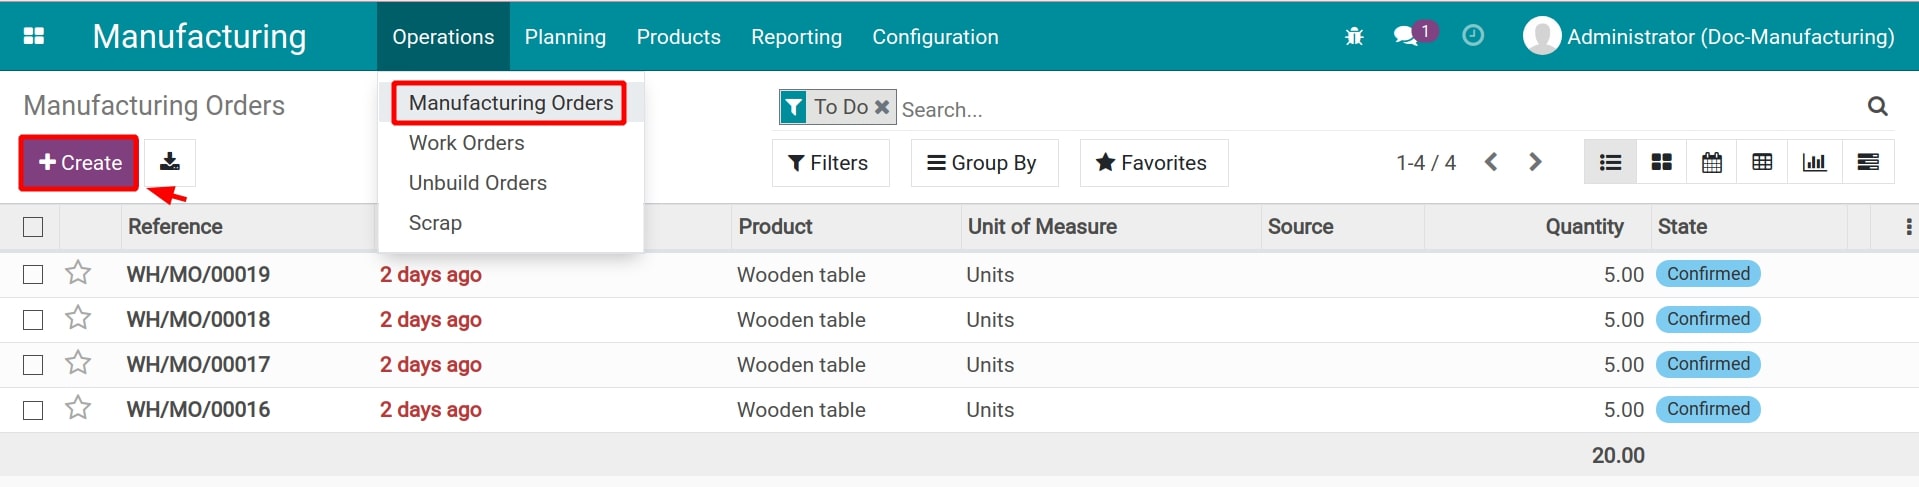Switch to calendar view
Screen dimensions: 1919x487
pos(1711,162)
